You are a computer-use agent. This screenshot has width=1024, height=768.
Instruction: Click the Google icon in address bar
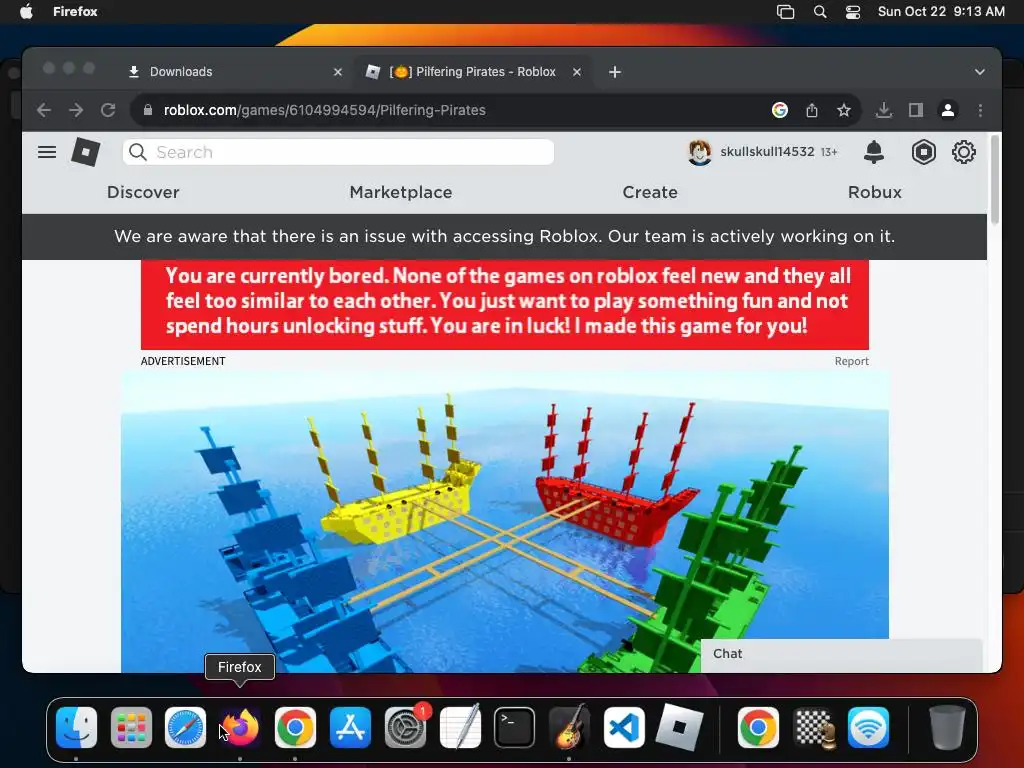(x=779, y=110)
